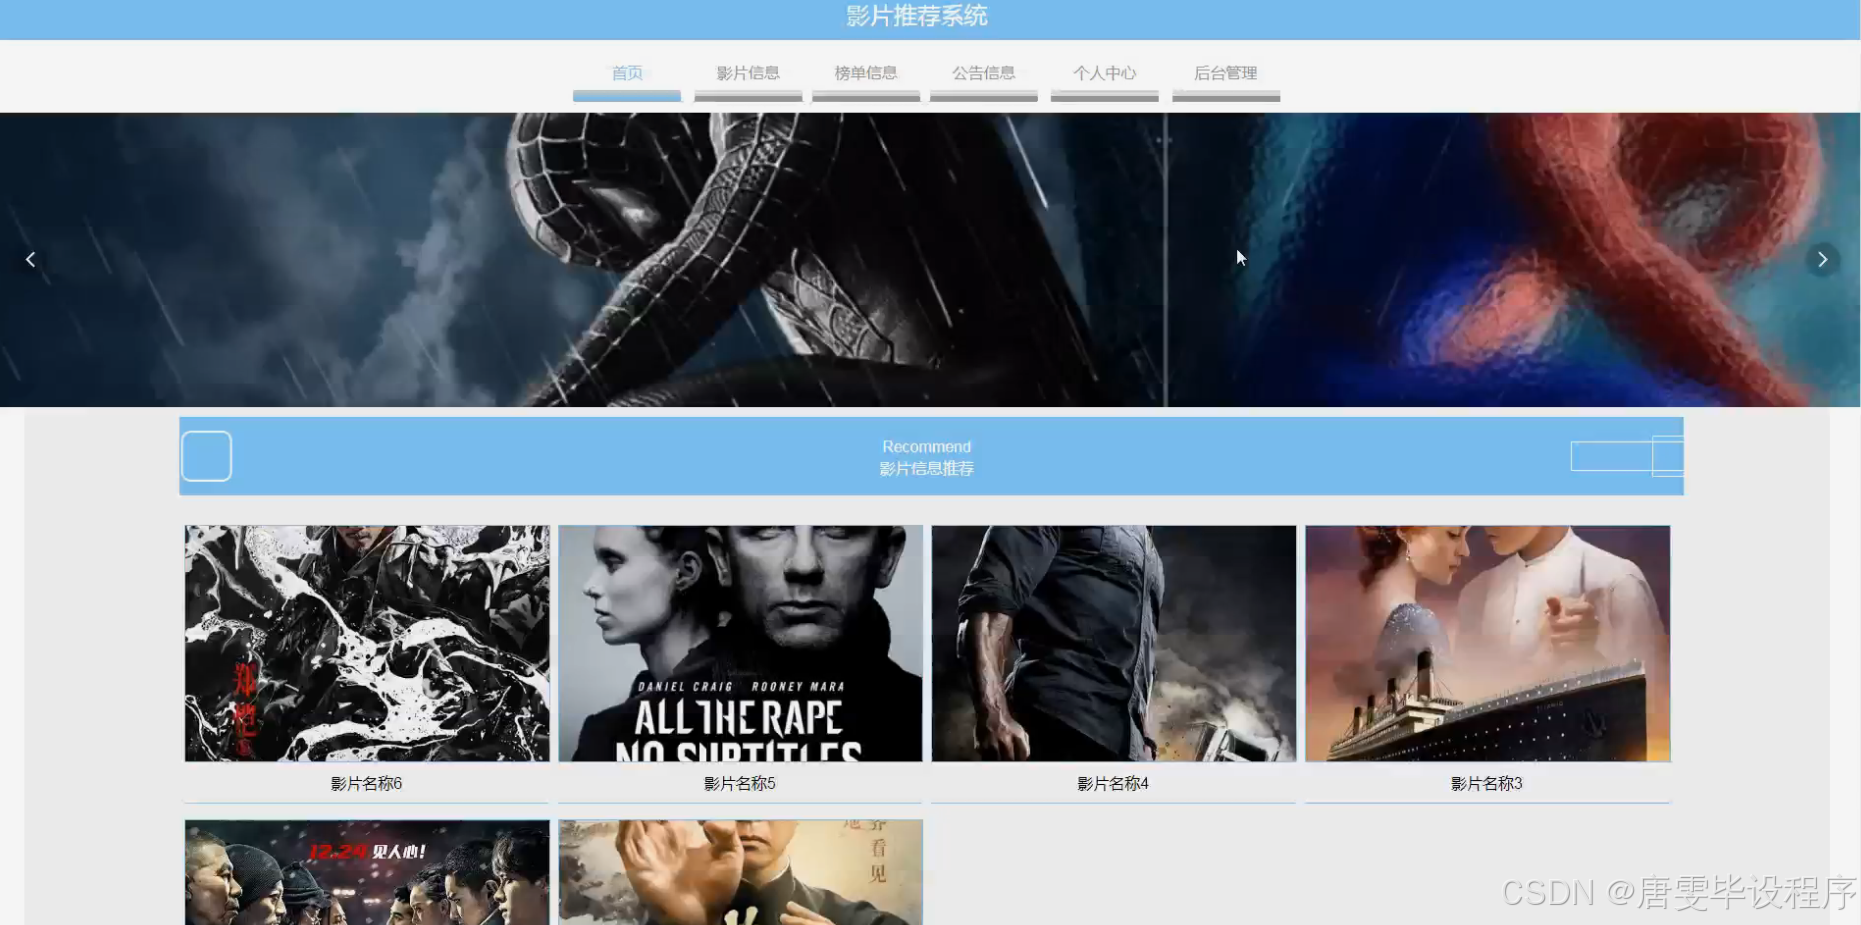
Task: Open the 影片名称6 movie poster
Action: click(367, 644)
